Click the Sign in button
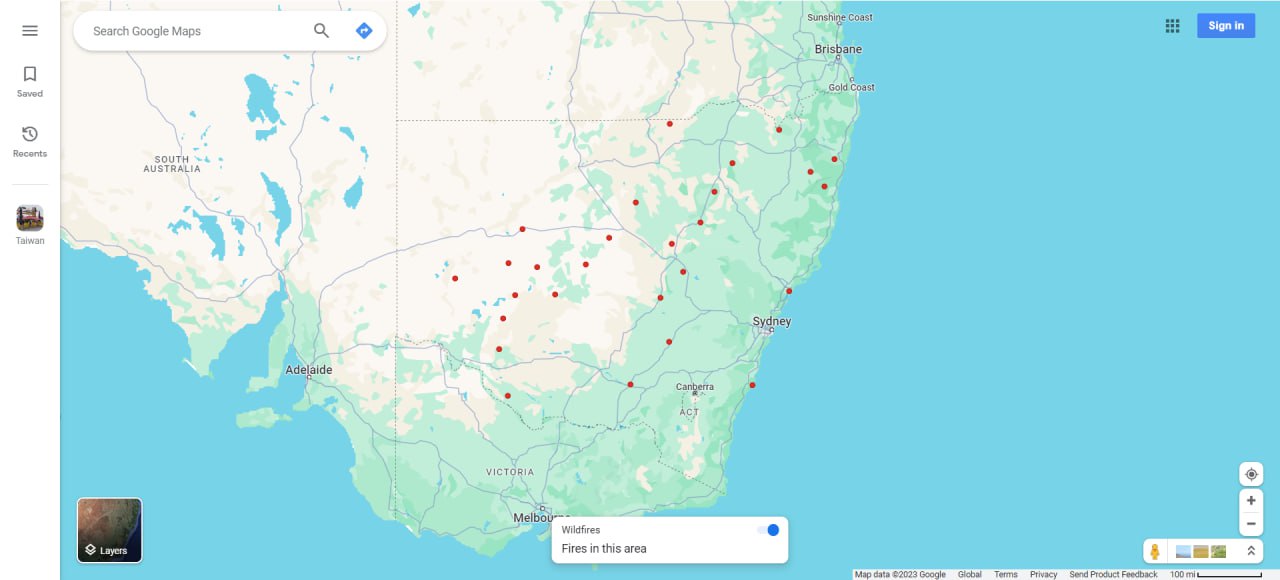The image size is (1280, 580). (1225, 26)
